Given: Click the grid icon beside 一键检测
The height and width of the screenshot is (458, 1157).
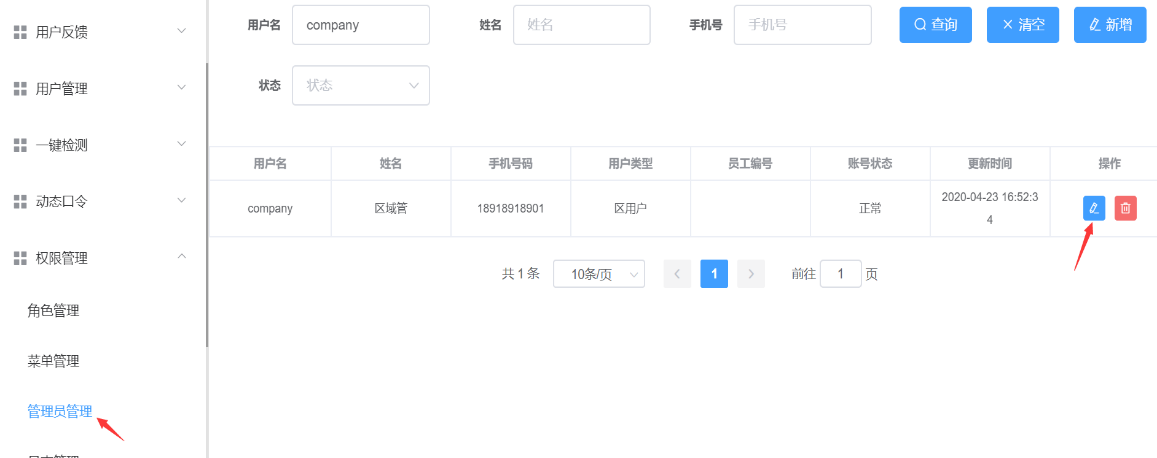Looking at the screenshot, I should [20, 145].
